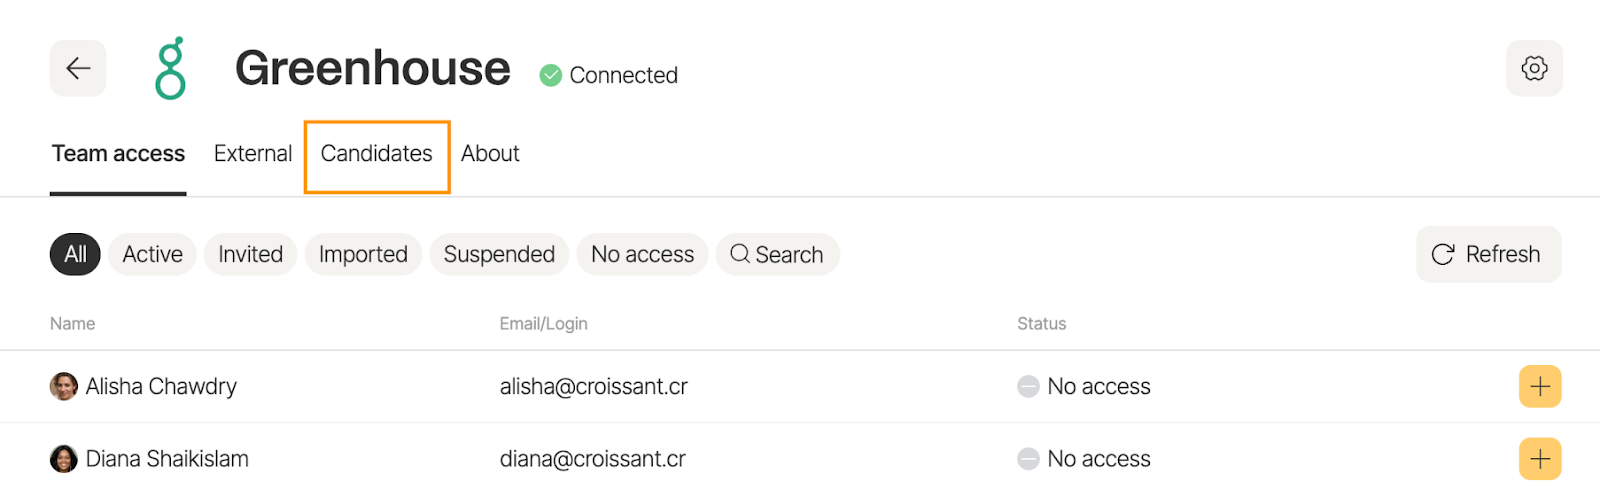The height and width of the screenshot is (487, 1600).
Task: Open the About tab
Action: (x=490, y=154)
